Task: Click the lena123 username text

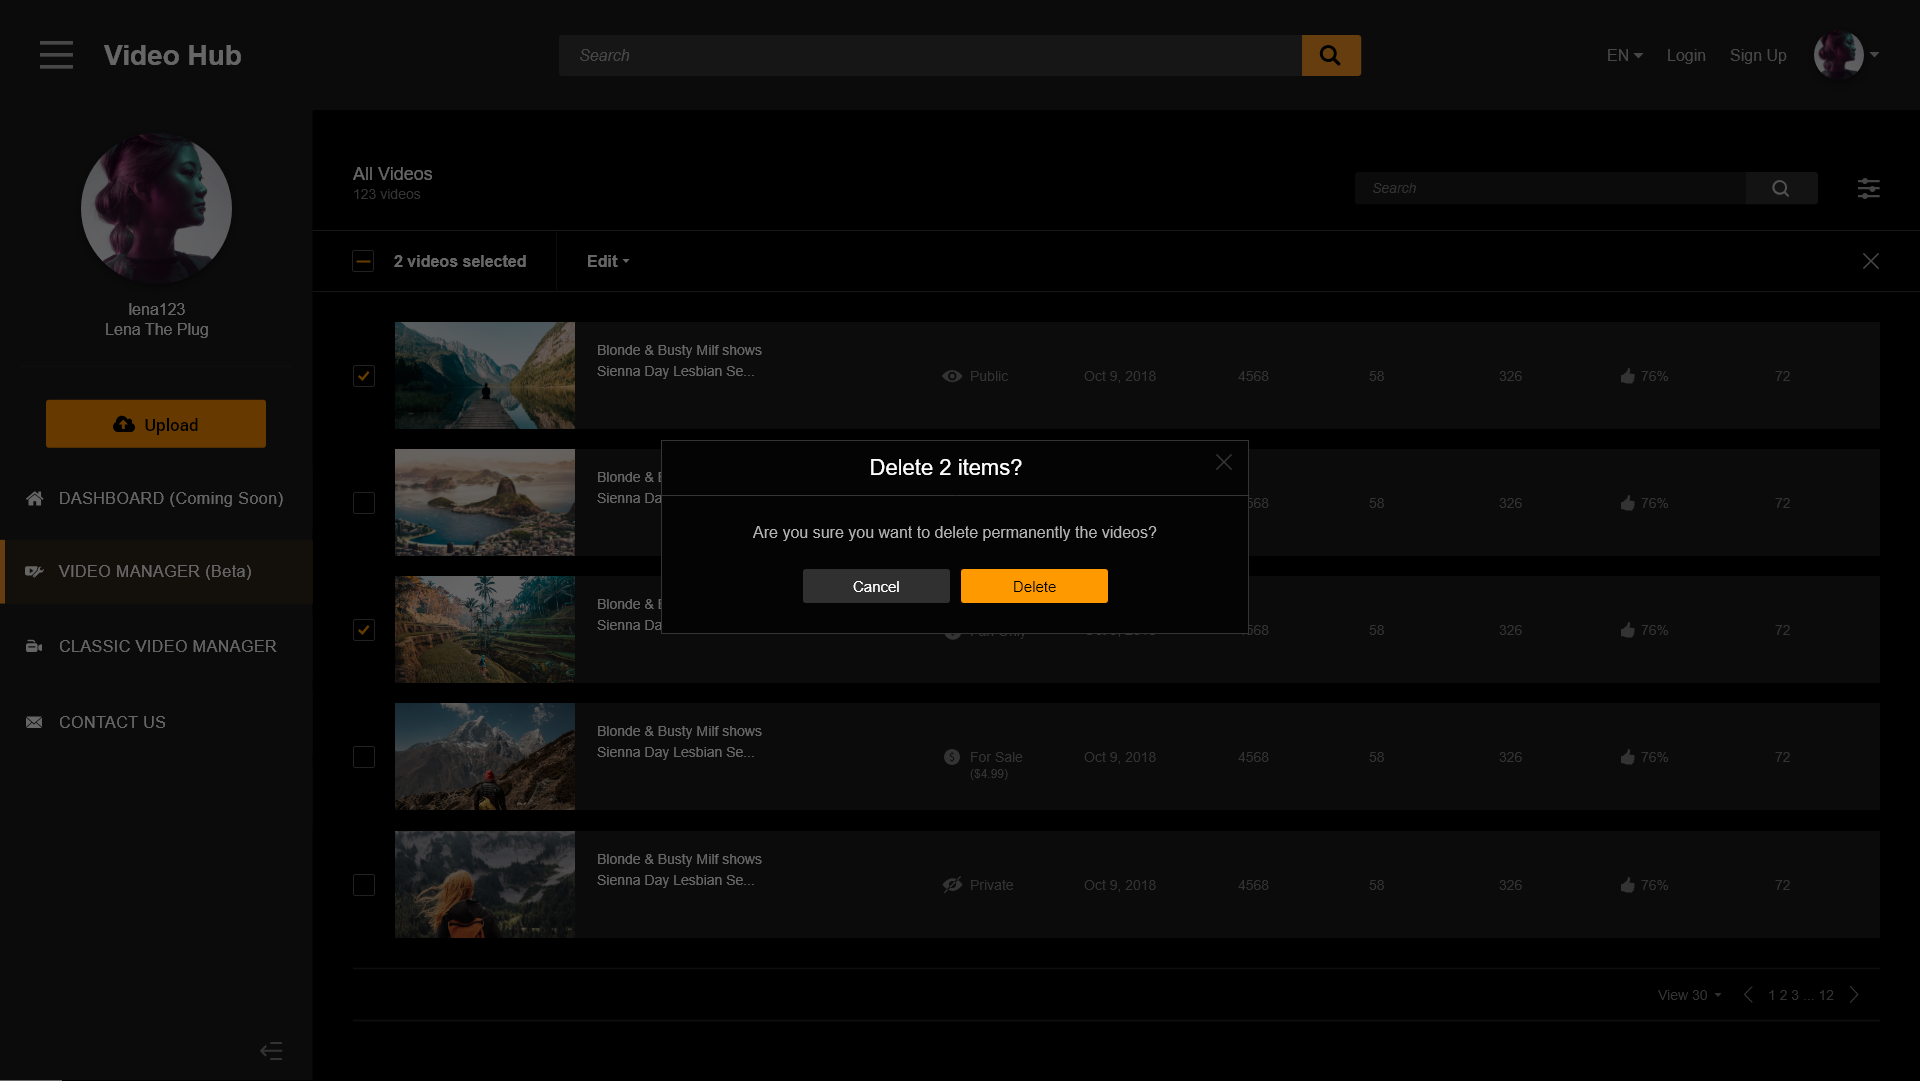Action: (x=156, y=309)
